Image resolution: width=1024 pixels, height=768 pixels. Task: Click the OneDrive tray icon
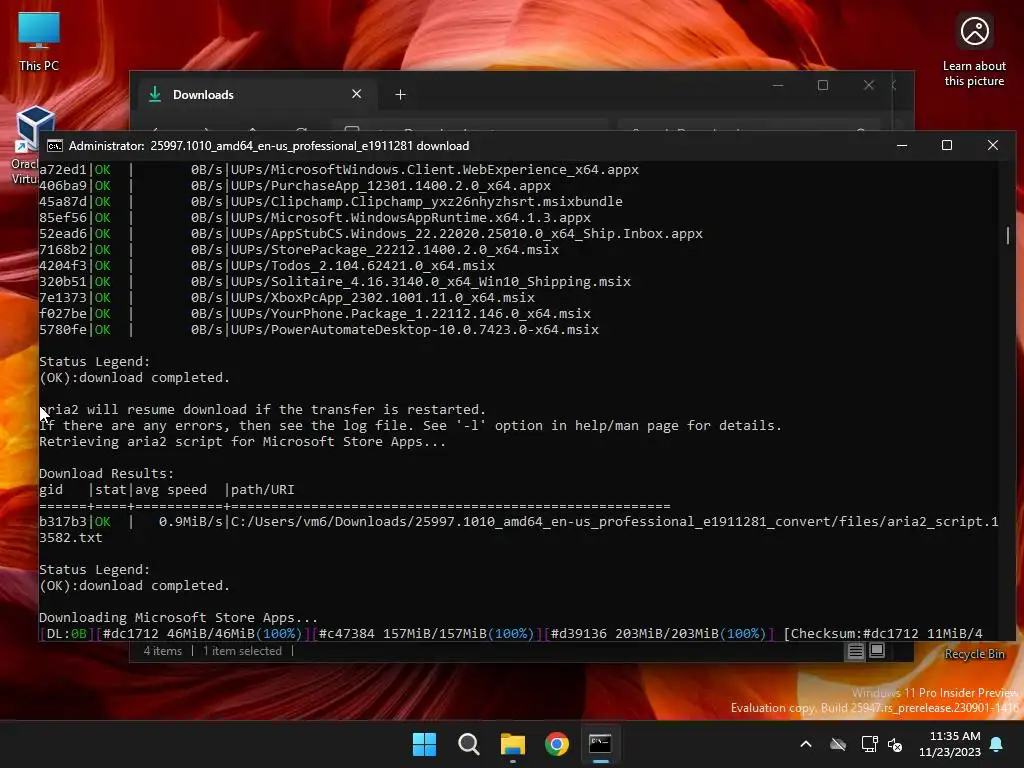tap(838, 744)
